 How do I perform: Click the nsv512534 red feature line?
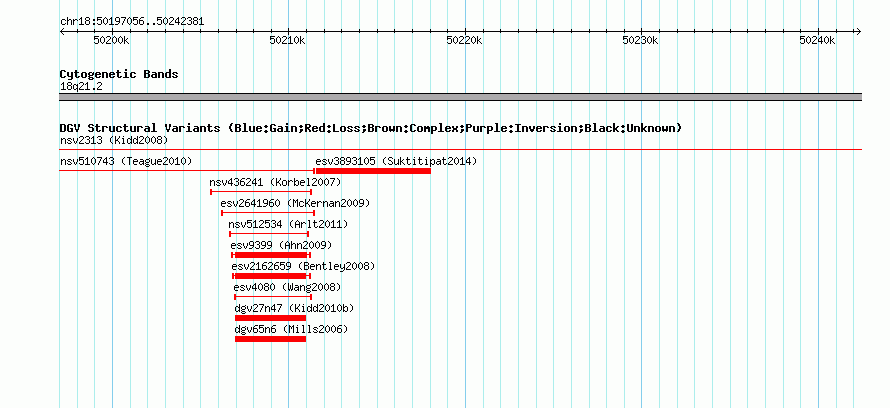click(269, 234)
